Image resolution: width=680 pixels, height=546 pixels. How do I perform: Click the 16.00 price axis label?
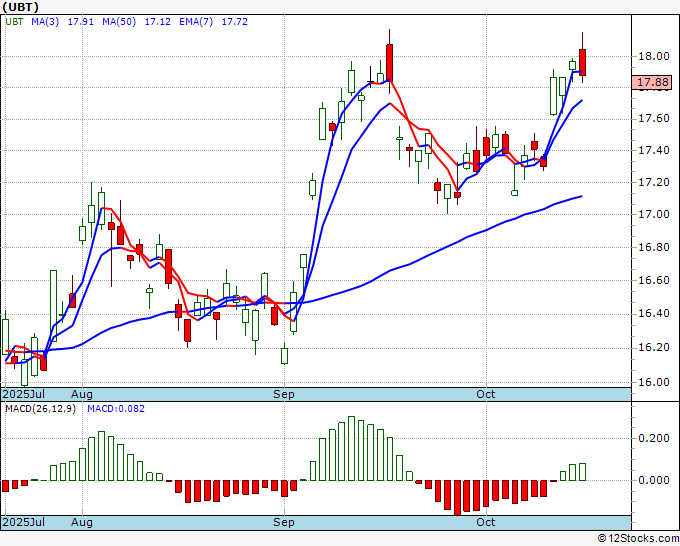pos(654,382)
